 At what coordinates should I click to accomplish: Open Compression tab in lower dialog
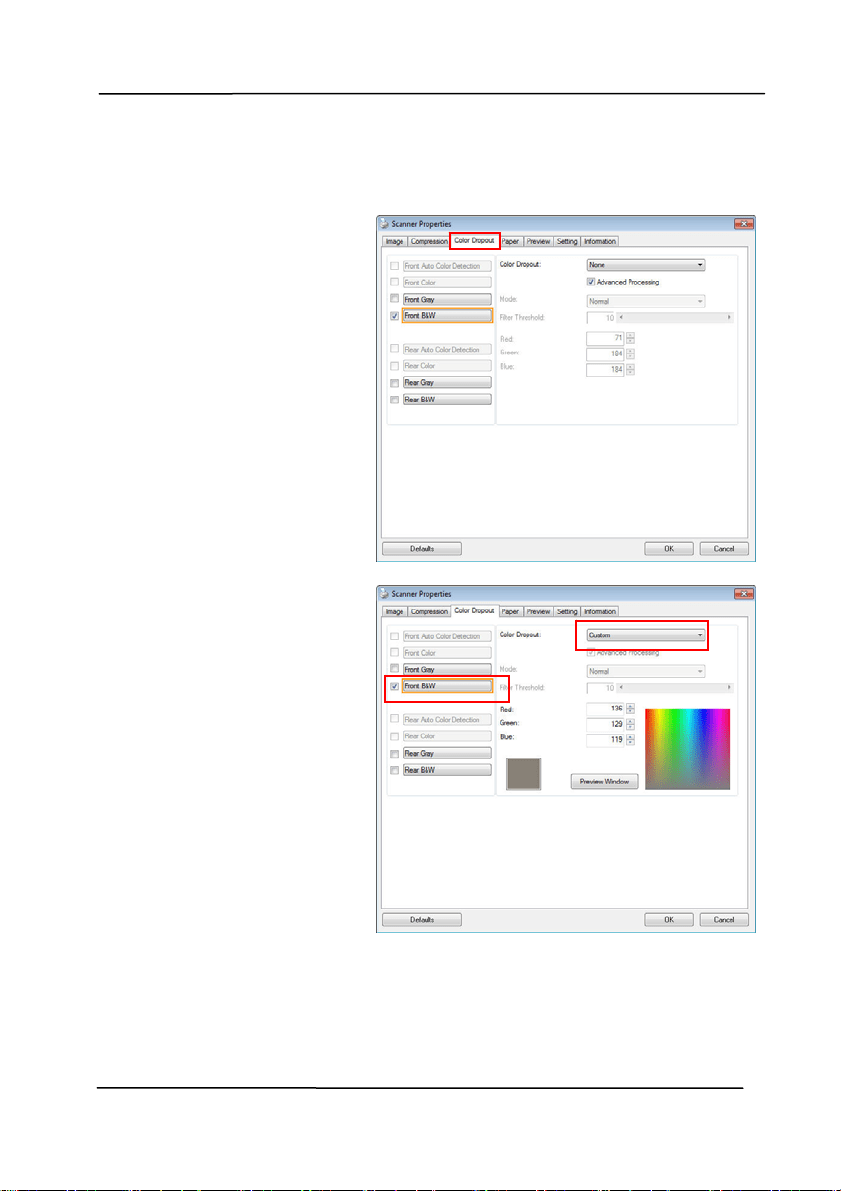coord(428,611)
